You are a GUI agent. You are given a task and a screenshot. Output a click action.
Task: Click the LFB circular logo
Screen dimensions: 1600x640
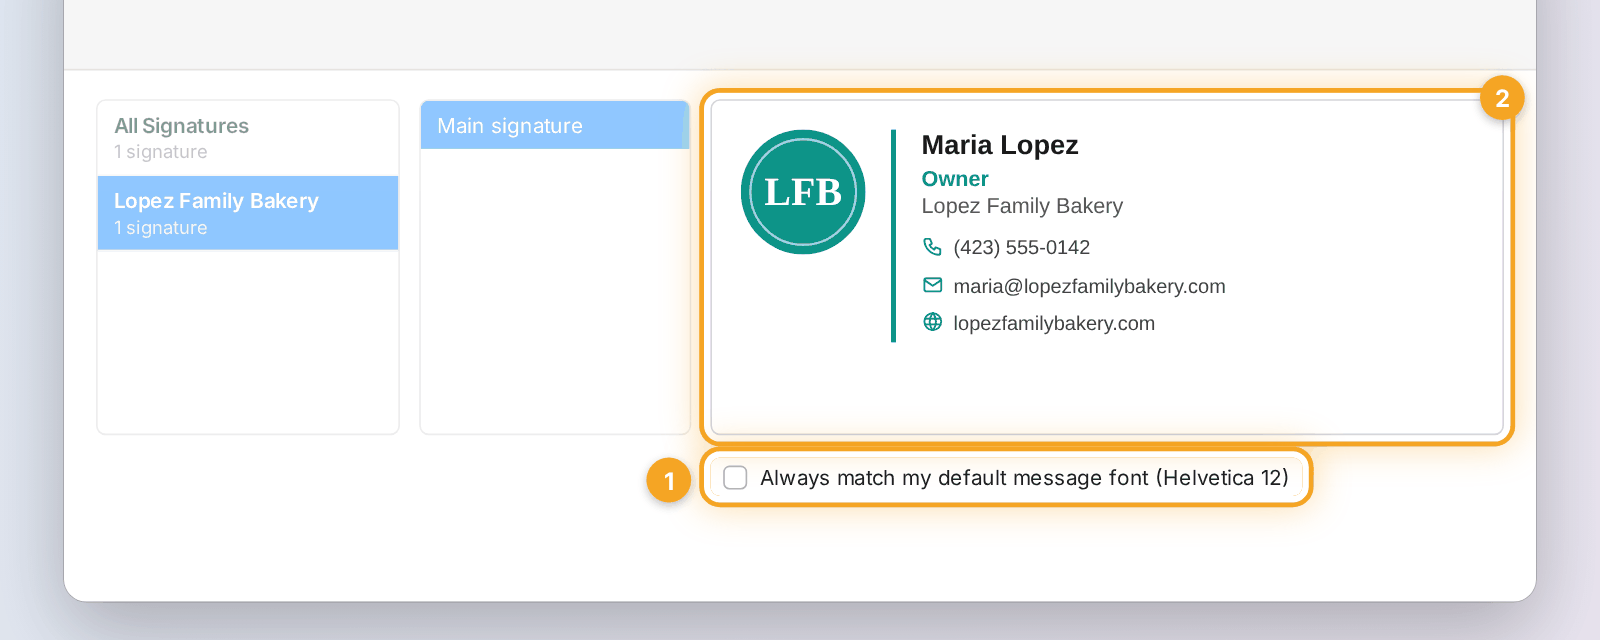coord(803,192)
